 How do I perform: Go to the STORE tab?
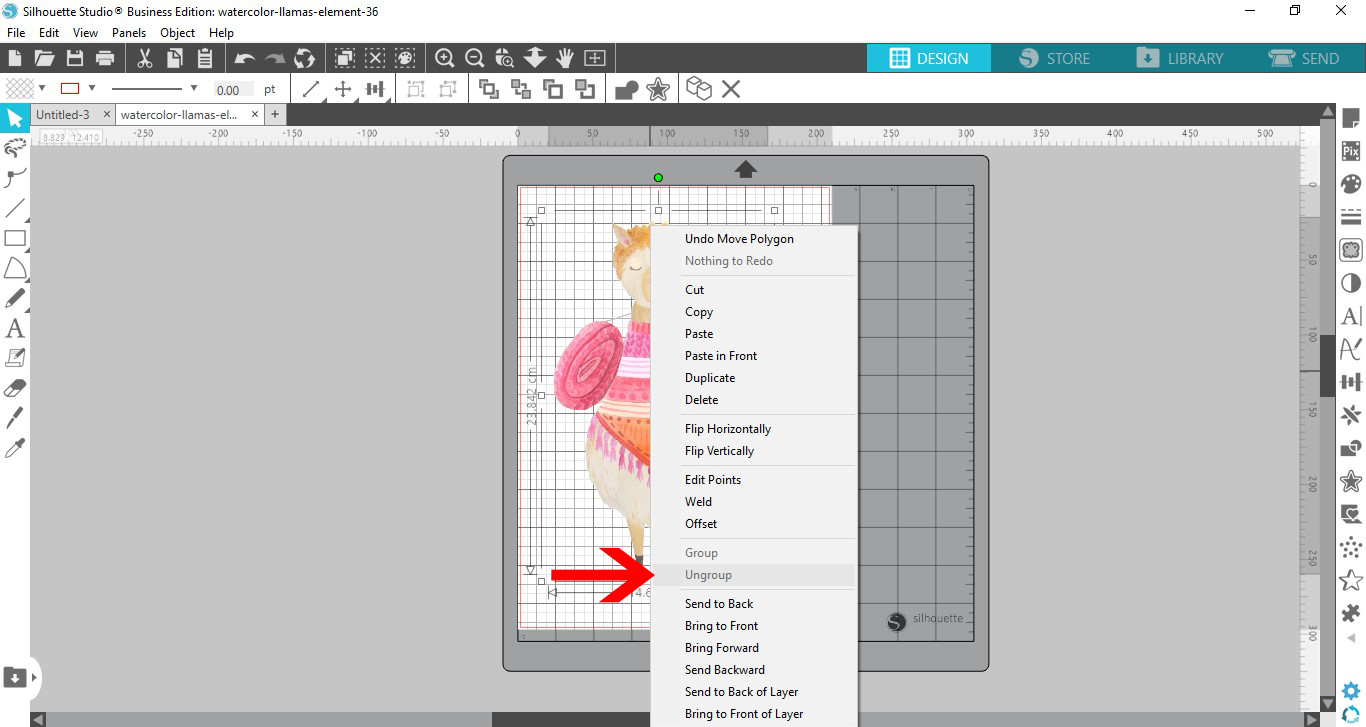[x=1054, y=58]
